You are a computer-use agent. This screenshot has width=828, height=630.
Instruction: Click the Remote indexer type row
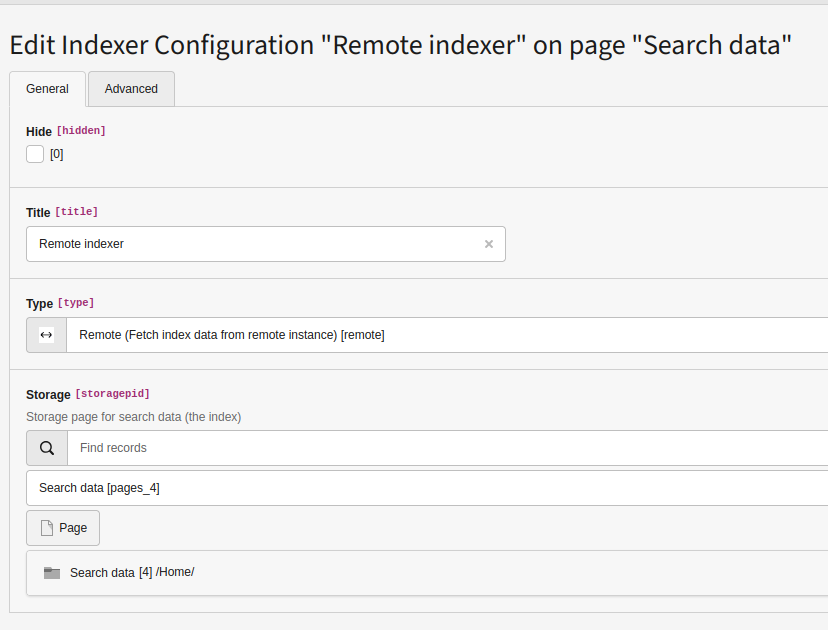230,334
